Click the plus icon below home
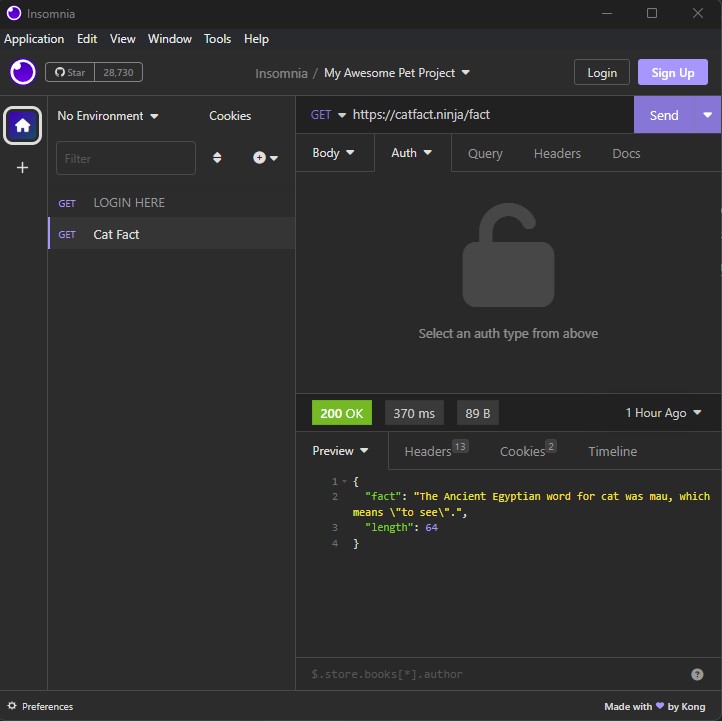Viewport: 722px width, 721px height. [x=22, y=168]
